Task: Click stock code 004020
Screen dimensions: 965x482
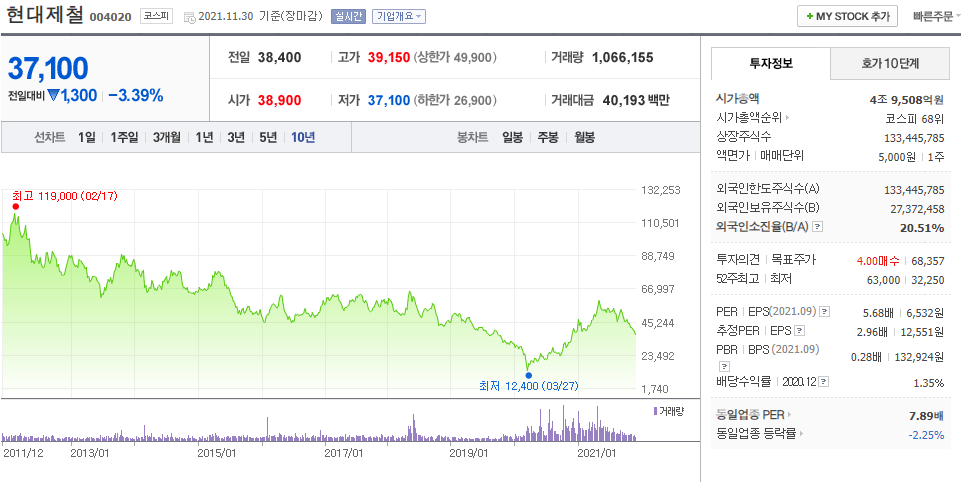Action: pyautogui.click(x=111, y=17)
